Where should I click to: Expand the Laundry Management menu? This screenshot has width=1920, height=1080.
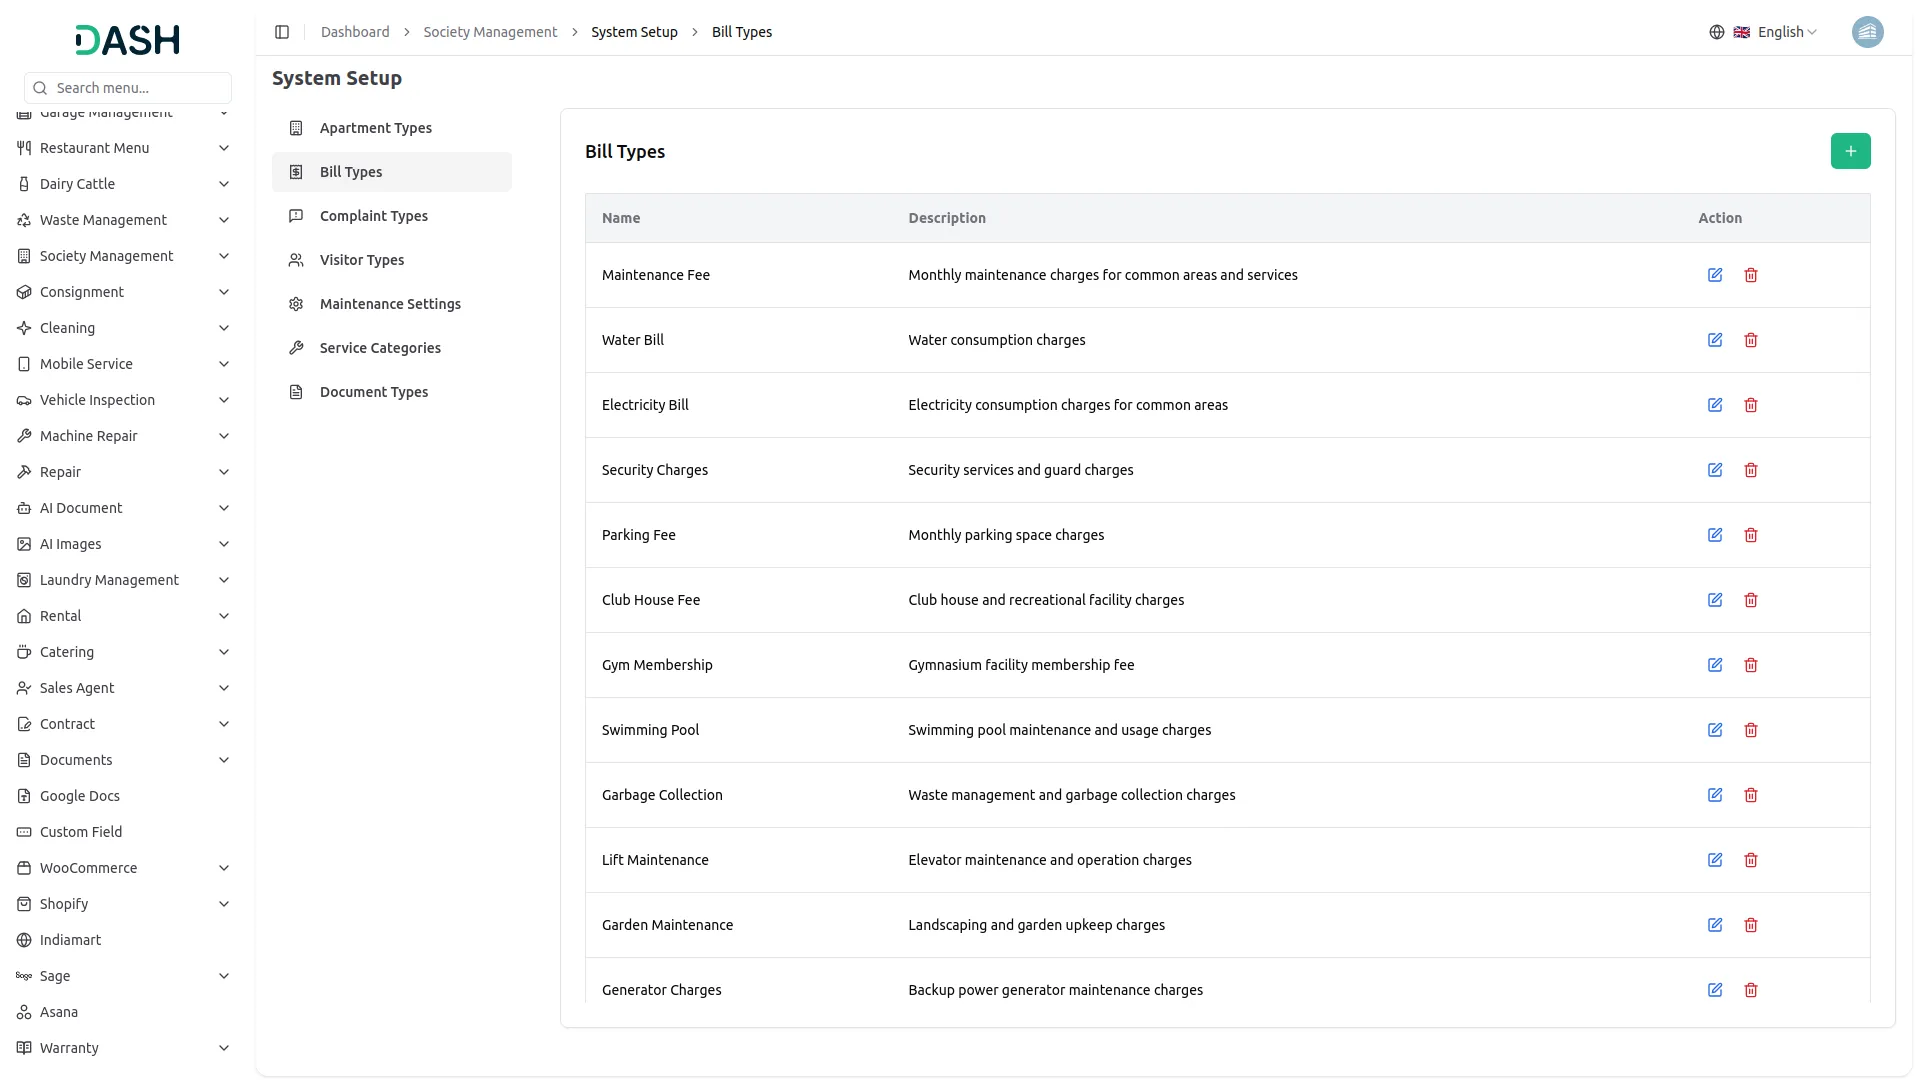pos(124,580)
